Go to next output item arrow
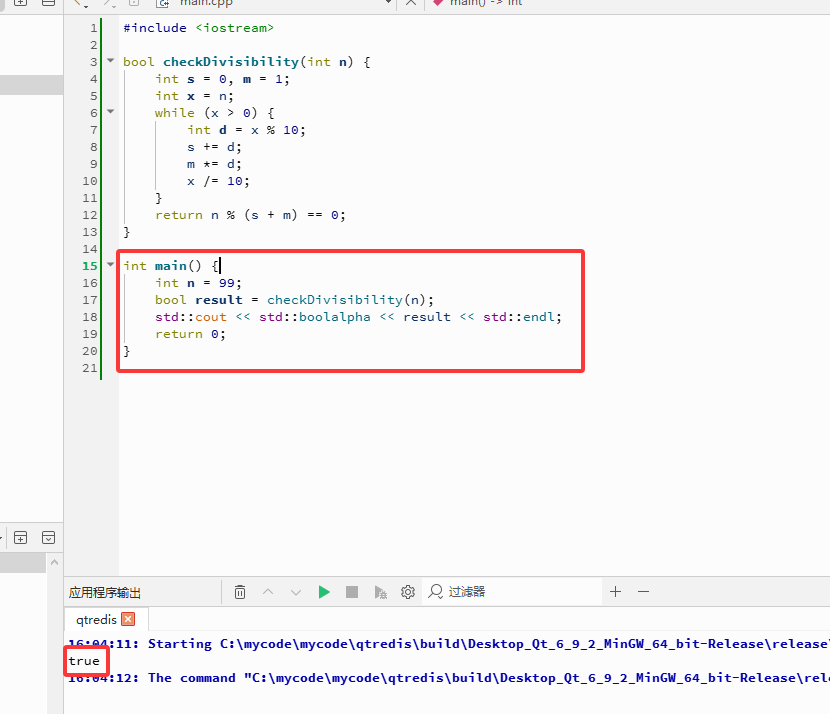The image size is (830, 714). tap(296, 592)
